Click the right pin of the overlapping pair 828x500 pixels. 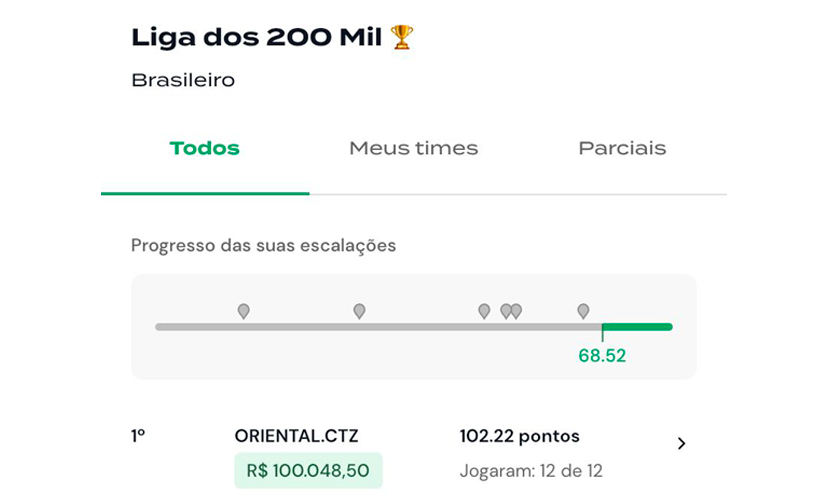[x=517, y=311]
